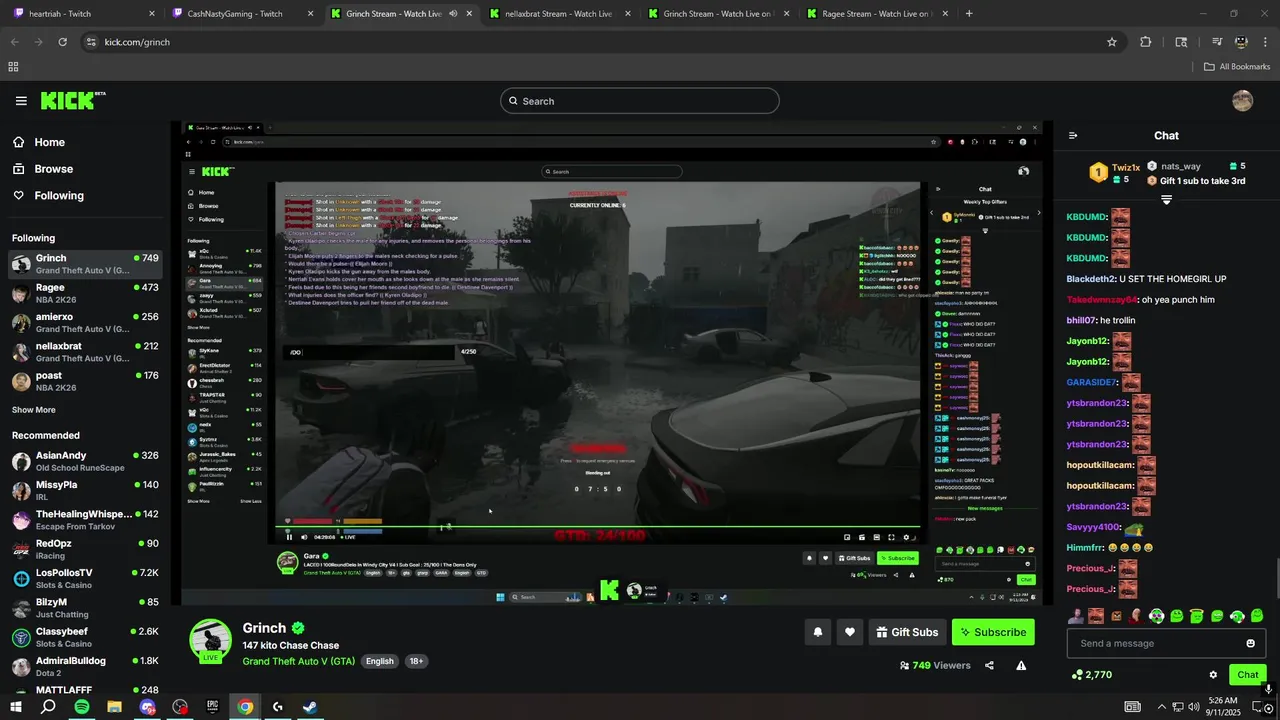Reload the page

click(x=62, y=42)
